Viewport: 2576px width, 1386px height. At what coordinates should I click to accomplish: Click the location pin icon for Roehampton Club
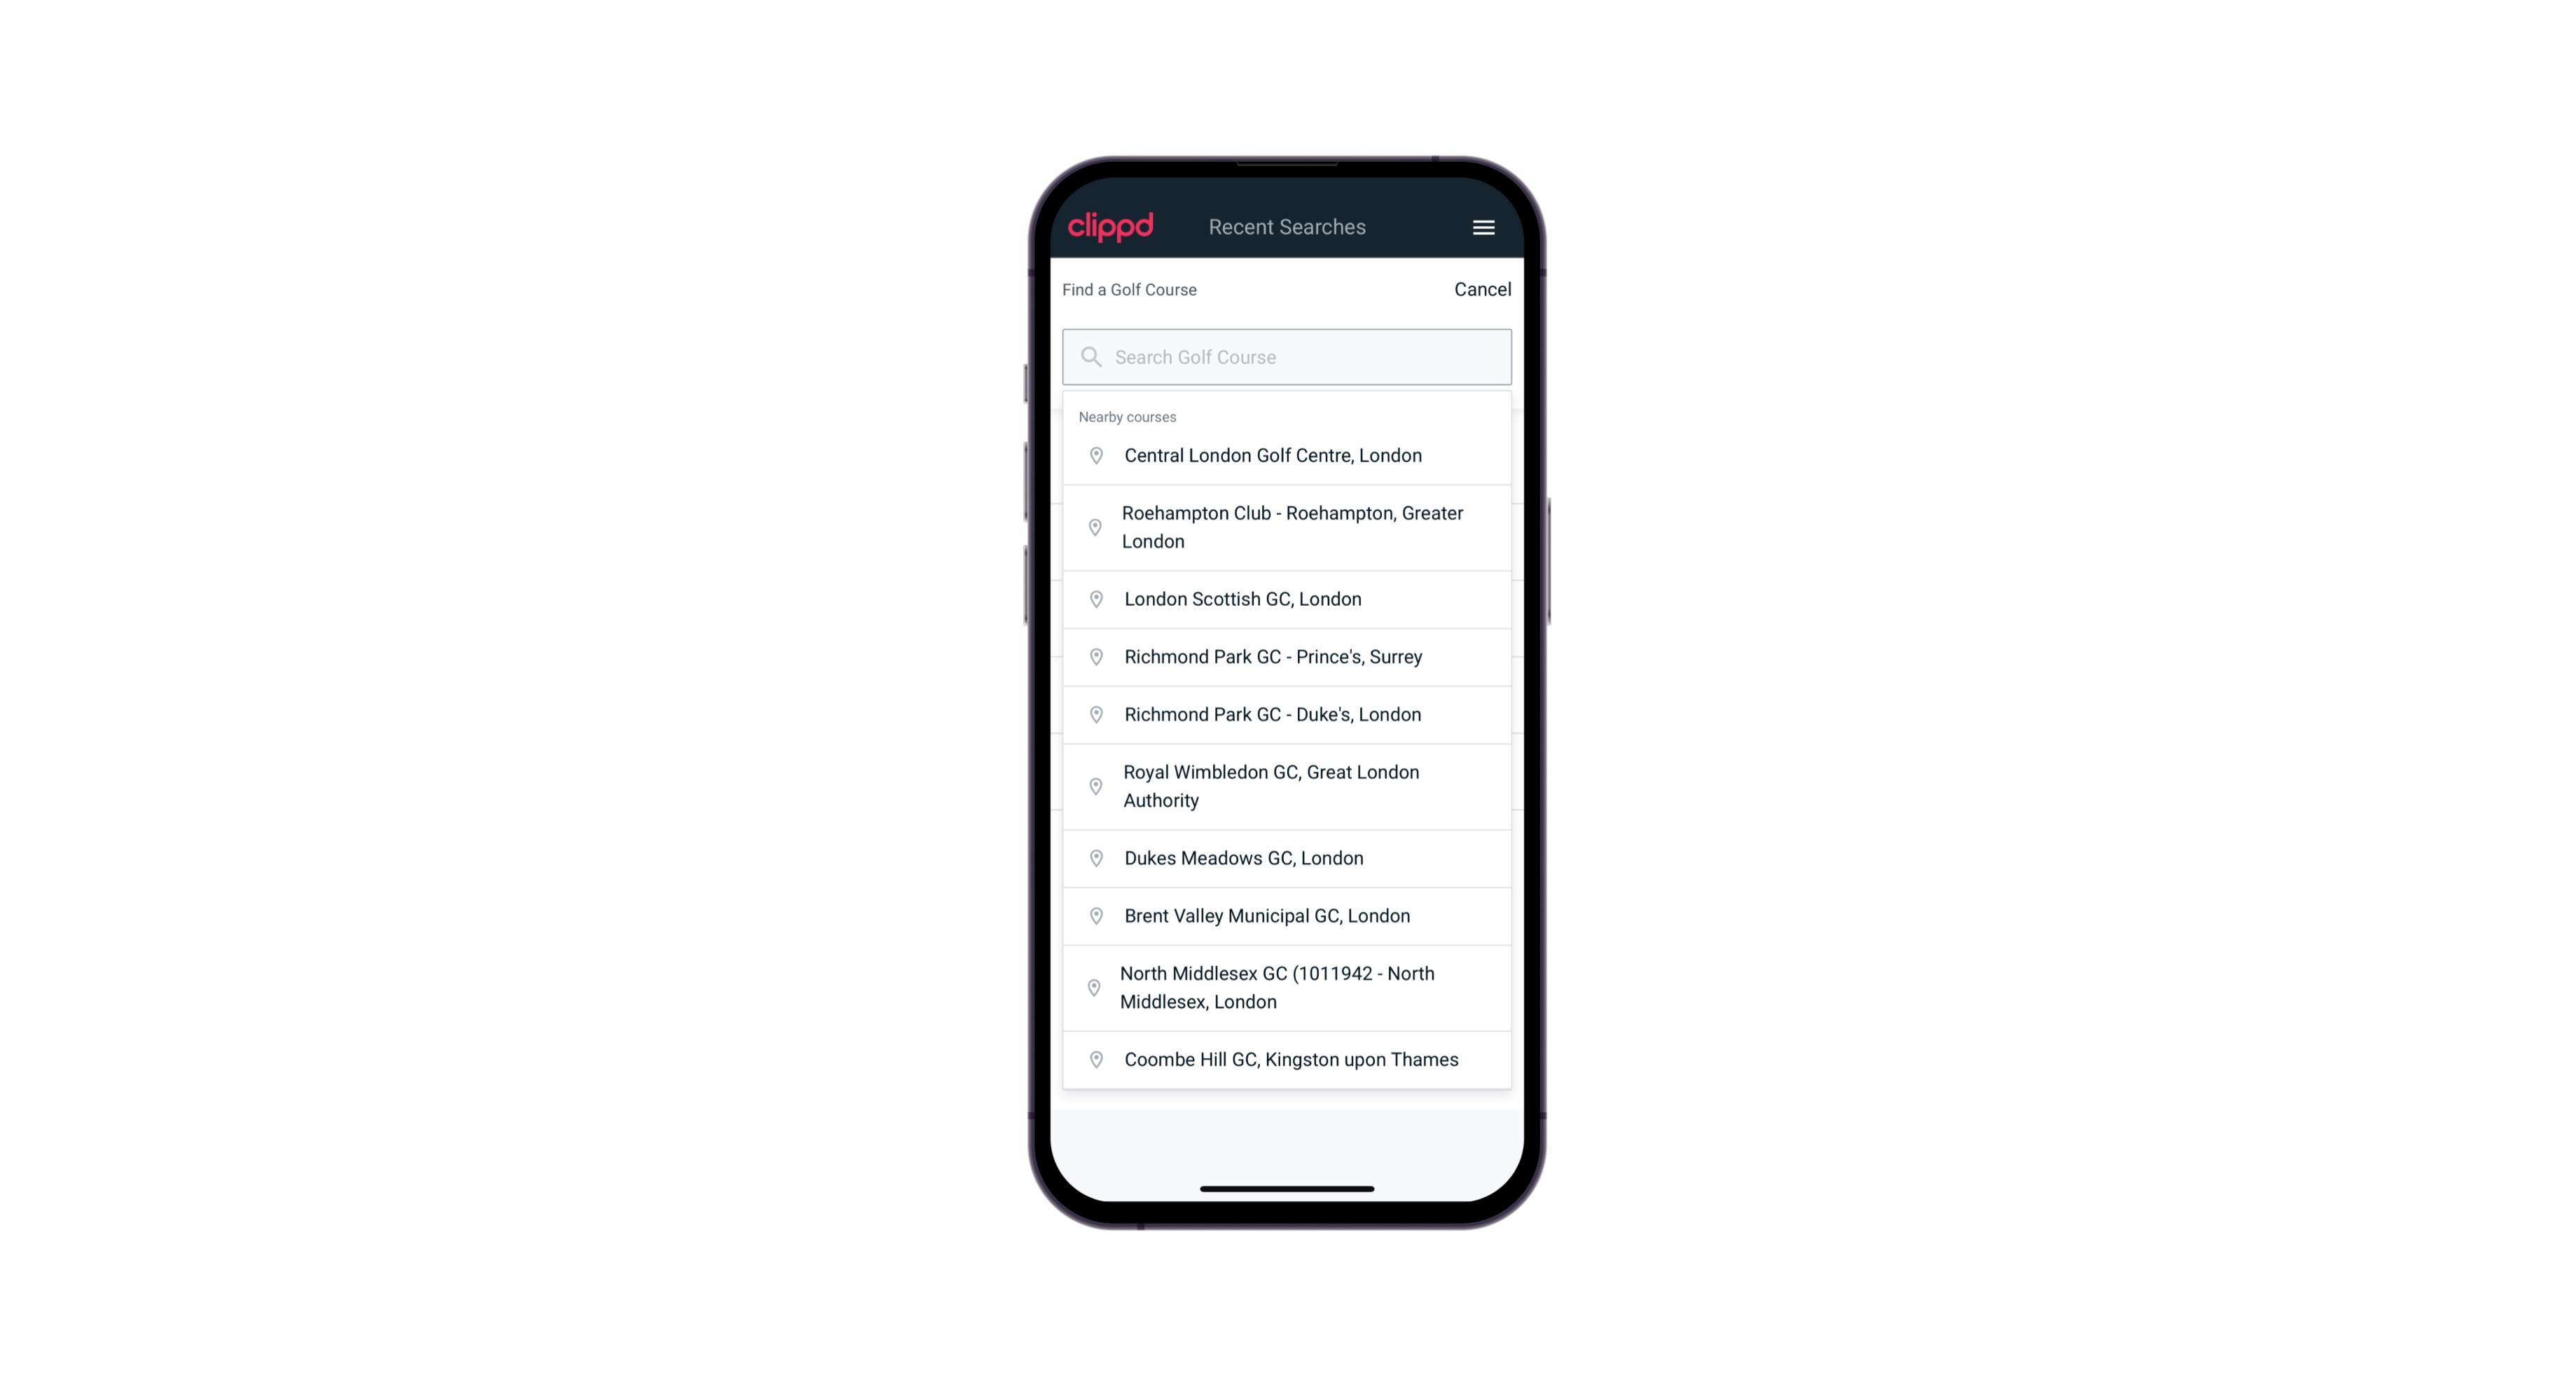[1093, 527]
